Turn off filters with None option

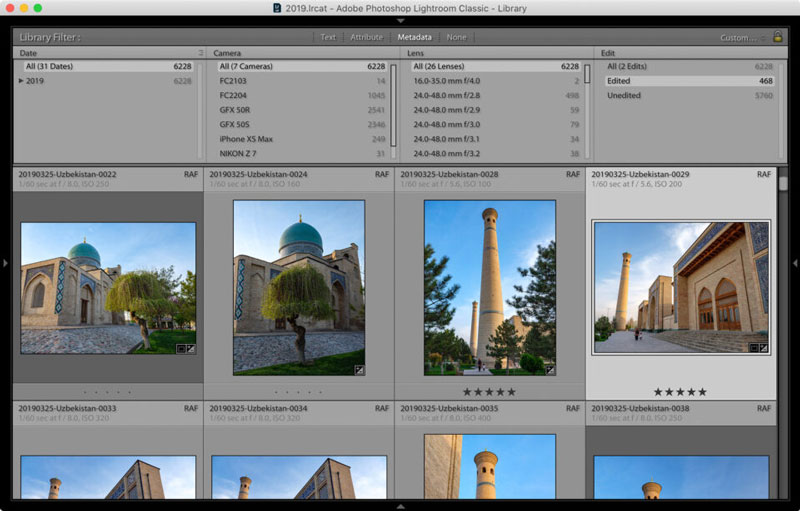[456, 37]
